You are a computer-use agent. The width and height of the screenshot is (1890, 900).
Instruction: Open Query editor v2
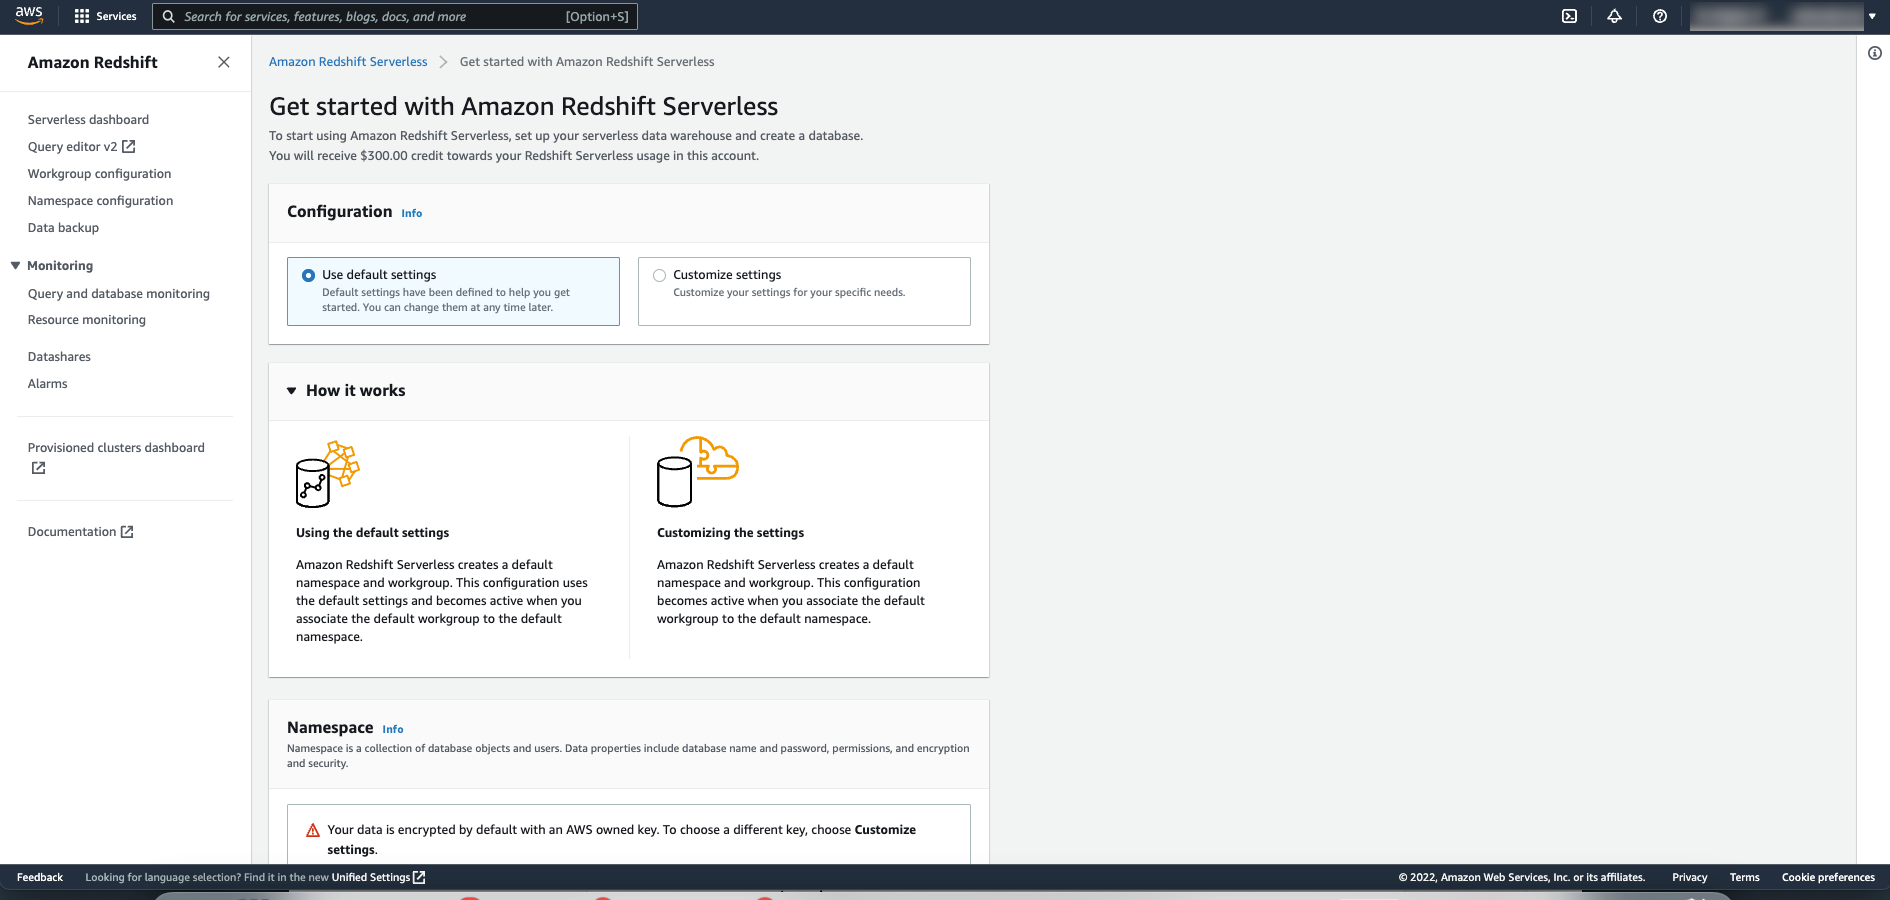point(72,146)
